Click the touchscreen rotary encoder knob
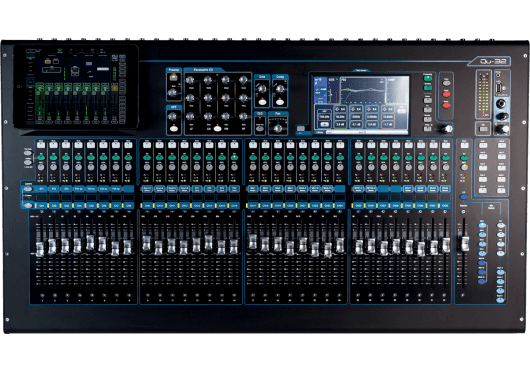Viewport: 530px width, 371px height. (448, 129)
